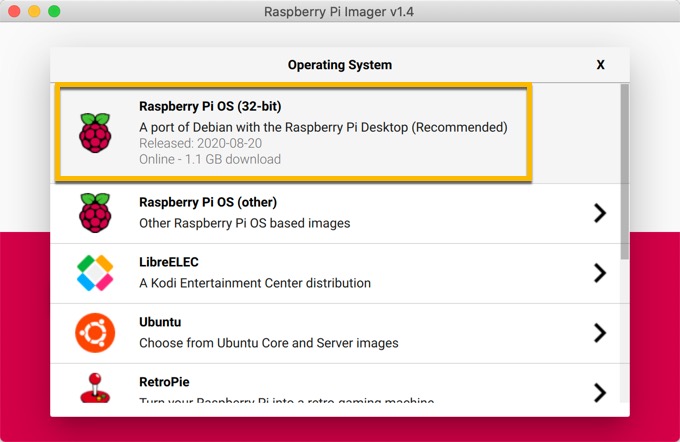Image resolution: width=680 pixels, height=442 pixels.
Task: Click 'A port of Debian' recommended description
Action: [x=323, y=128]
